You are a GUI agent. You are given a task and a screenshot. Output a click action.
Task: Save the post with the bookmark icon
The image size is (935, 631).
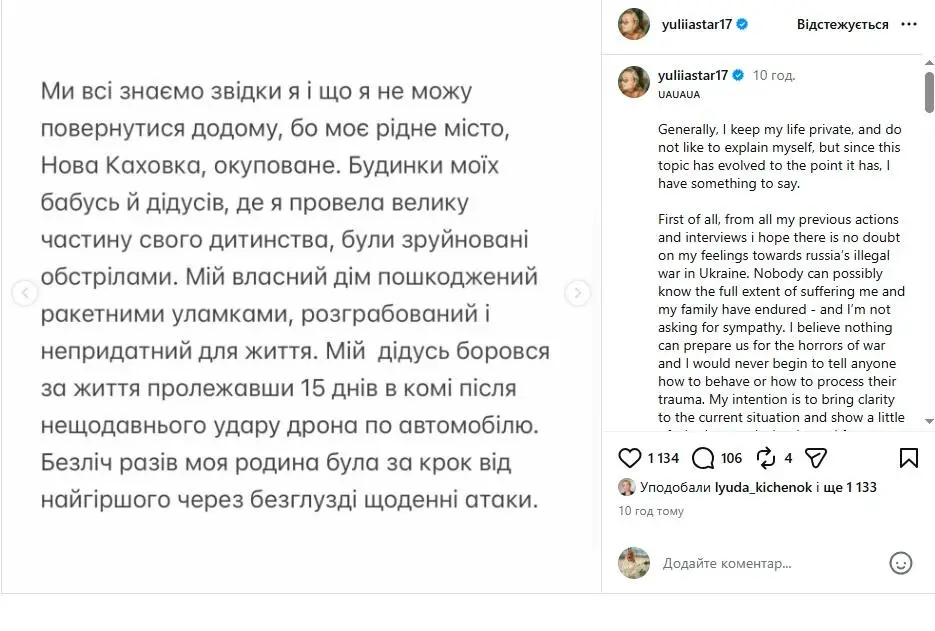(x=908, y=458)
